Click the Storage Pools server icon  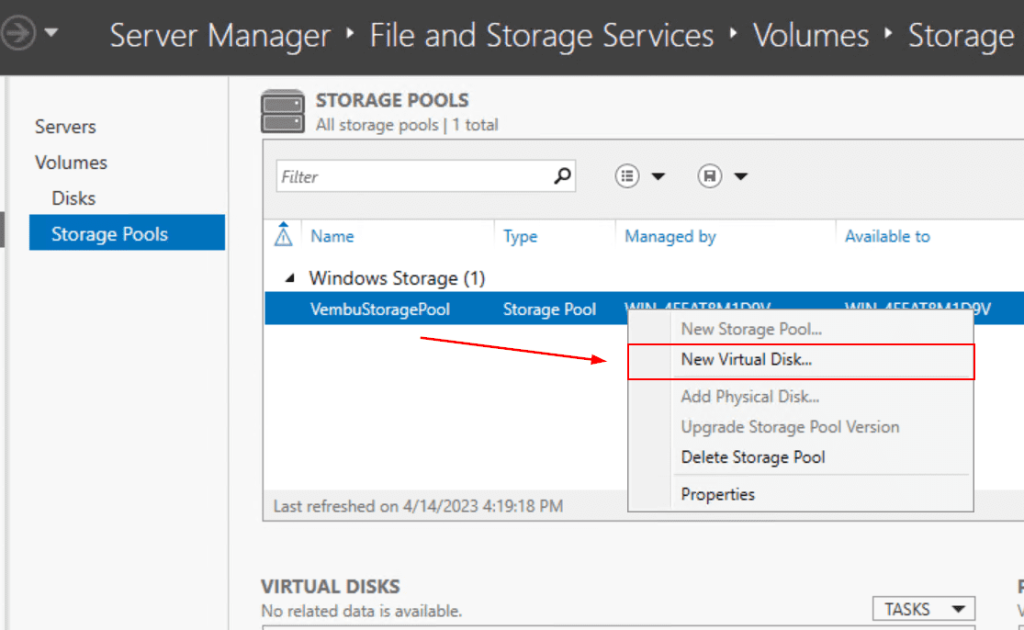pyautogui.click(x=282, y=111)
